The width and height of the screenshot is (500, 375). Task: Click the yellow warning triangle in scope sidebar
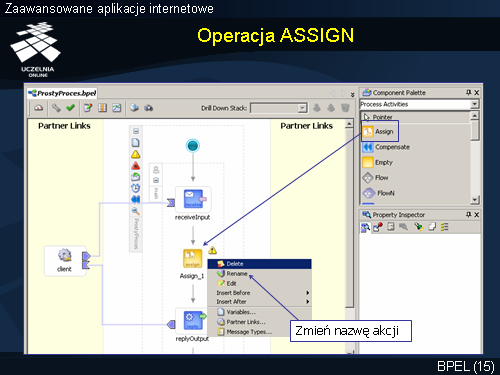coord(135,154)
